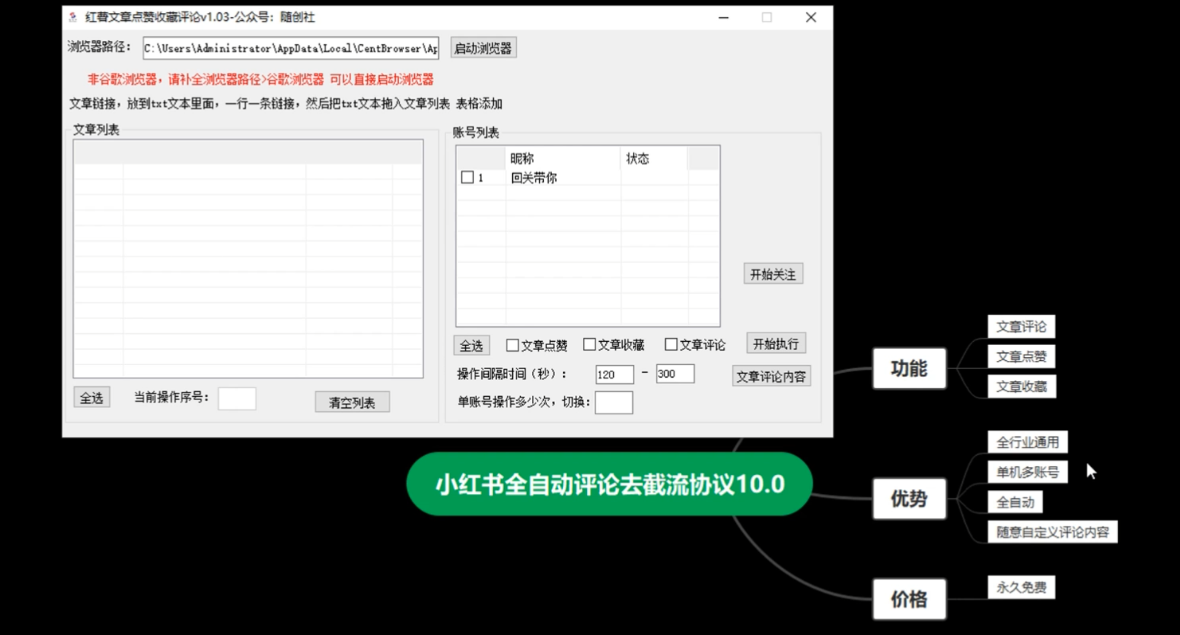
Task: Enable the 文章收藏 checkbox
Action: [x=589, y=345]
